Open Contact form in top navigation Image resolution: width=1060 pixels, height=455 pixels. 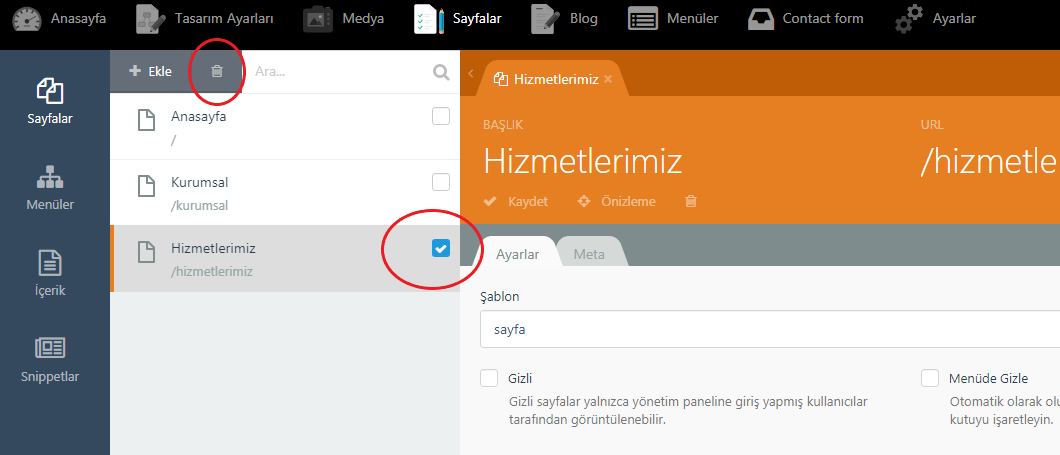click(805, 19)
